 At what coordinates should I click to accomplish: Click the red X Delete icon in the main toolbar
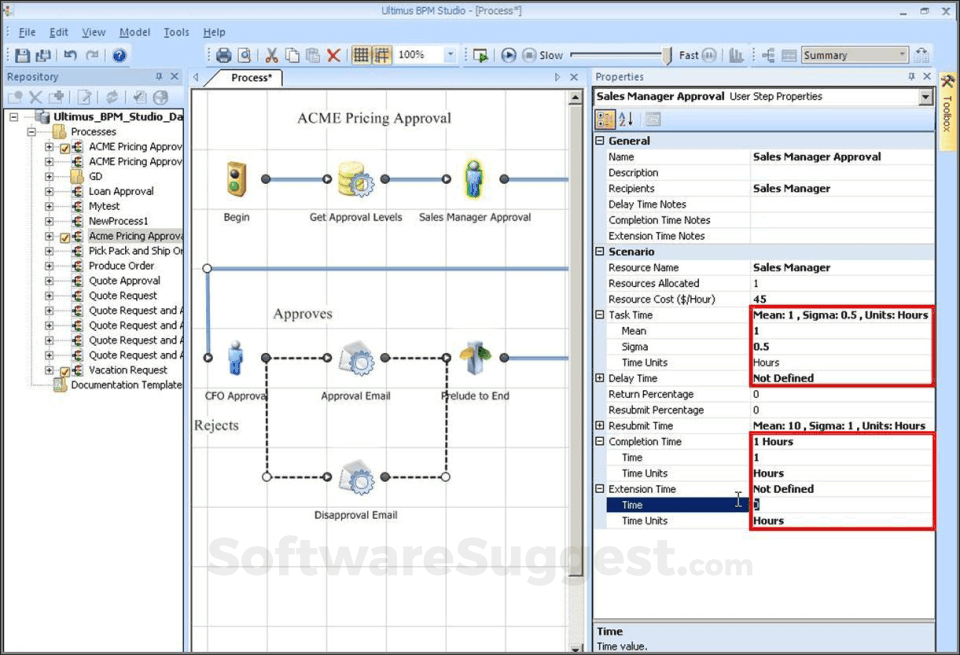[334, 56]
